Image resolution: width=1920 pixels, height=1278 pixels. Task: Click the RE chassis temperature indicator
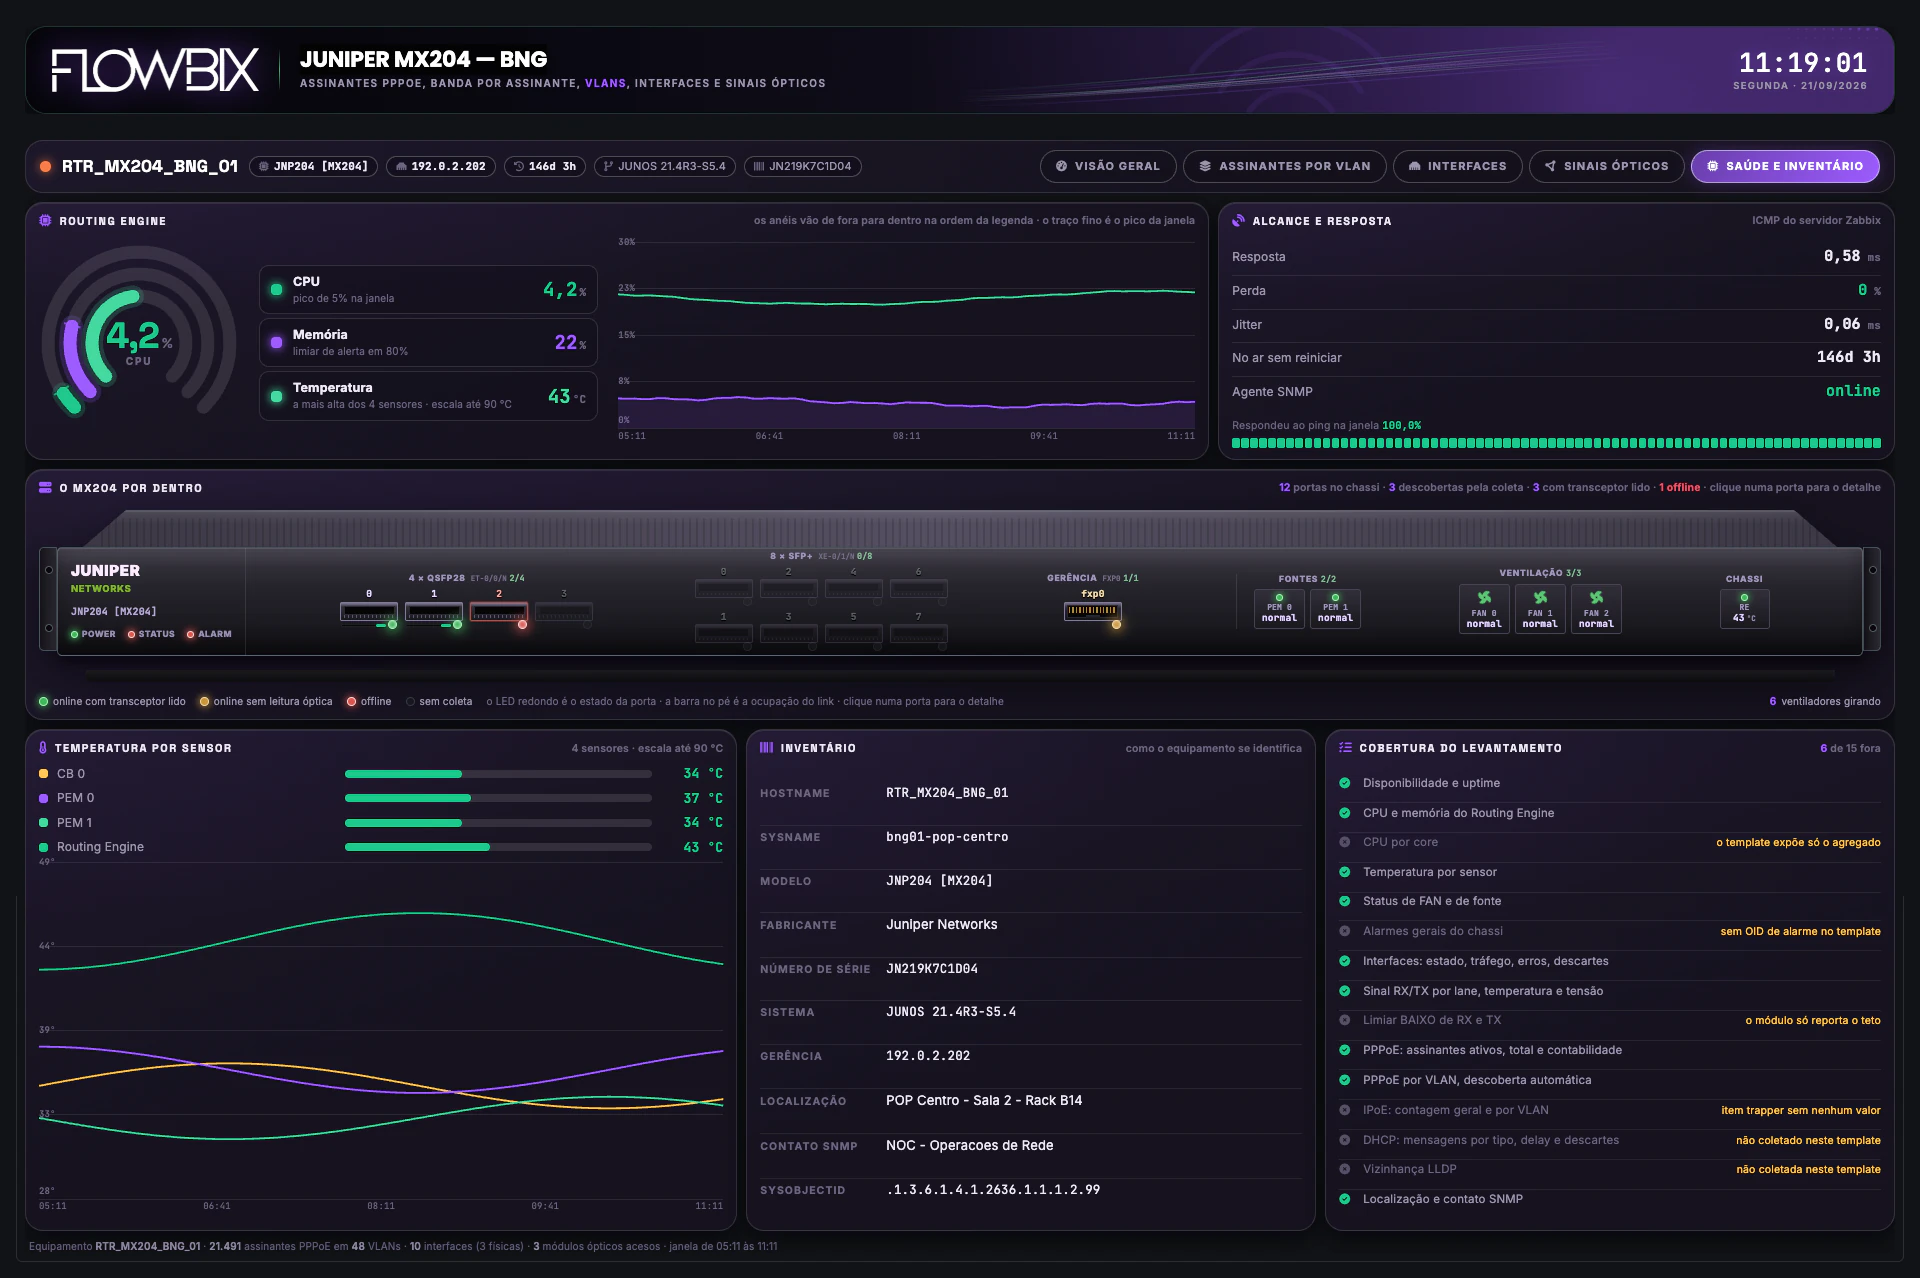[x=1744, y=608]
